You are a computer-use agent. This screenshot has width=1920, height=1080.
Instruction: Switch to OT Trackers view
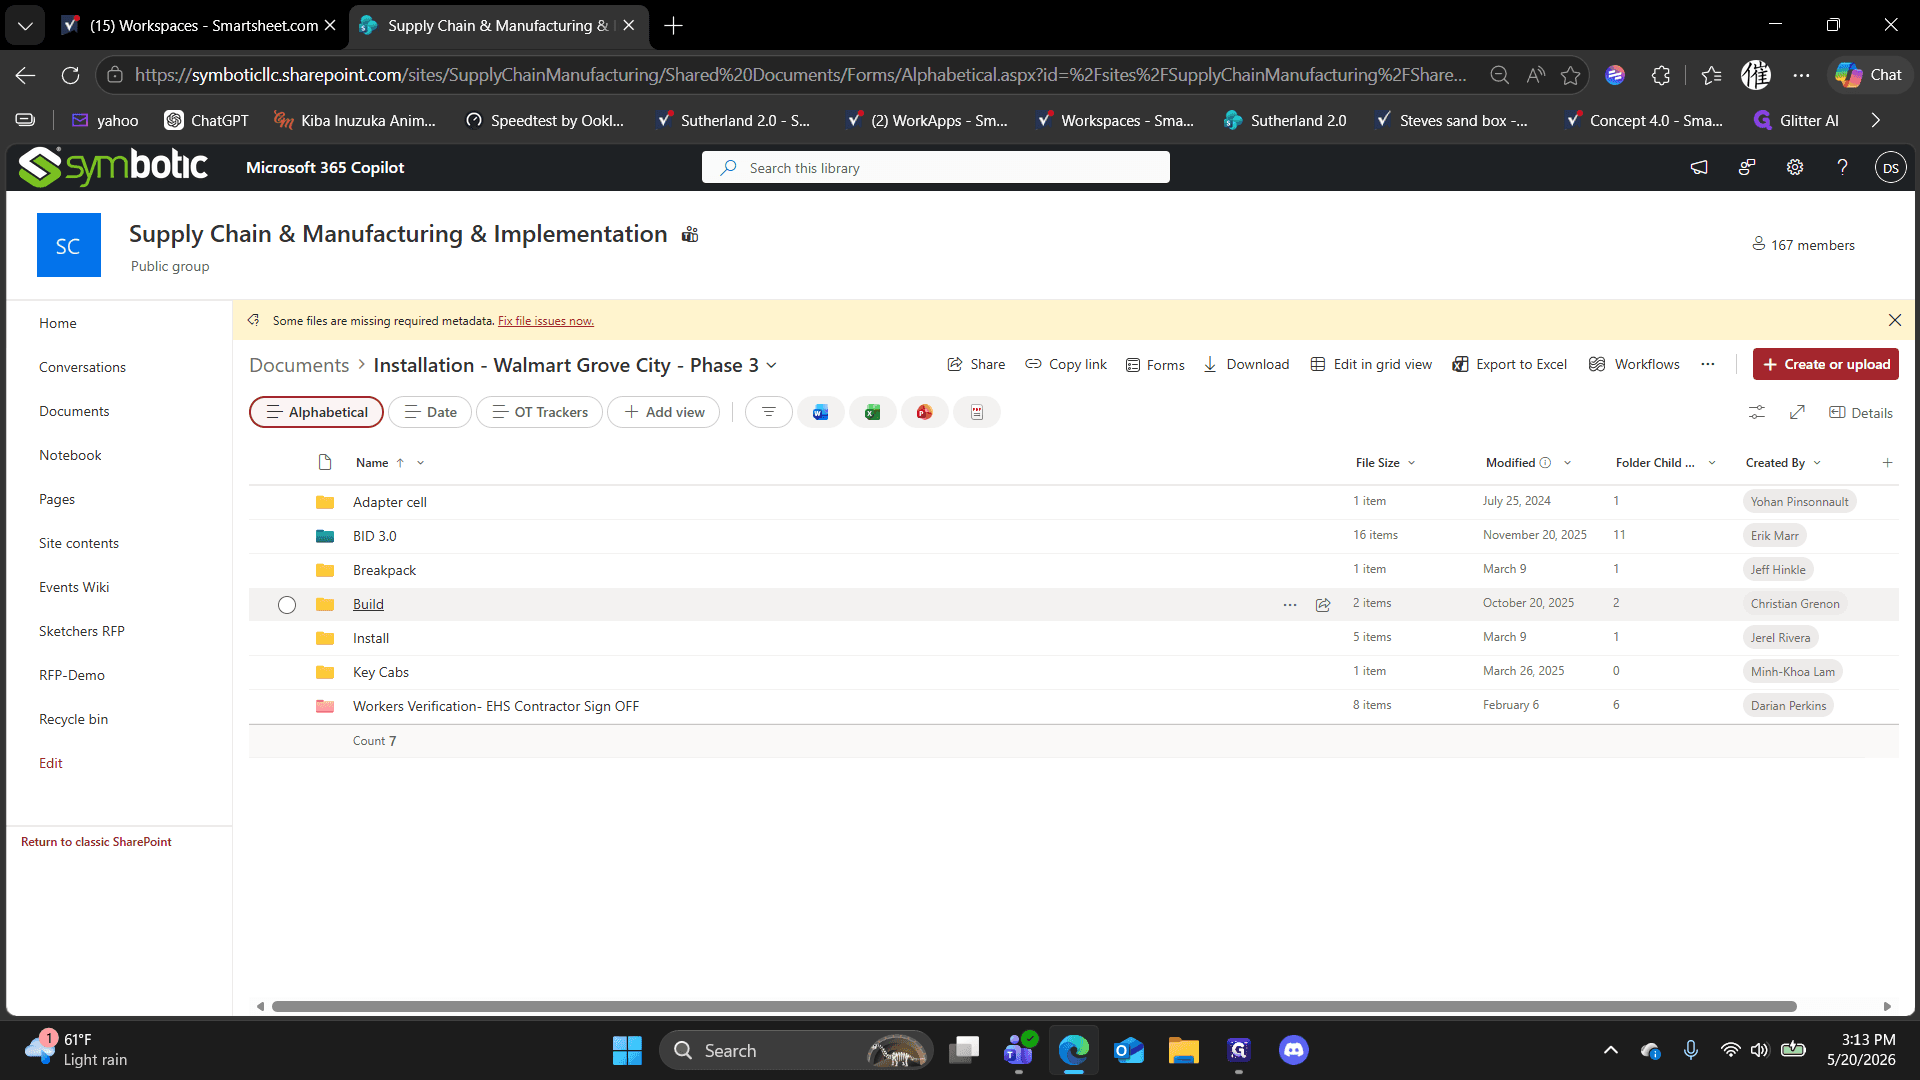[x=540, y=412]
